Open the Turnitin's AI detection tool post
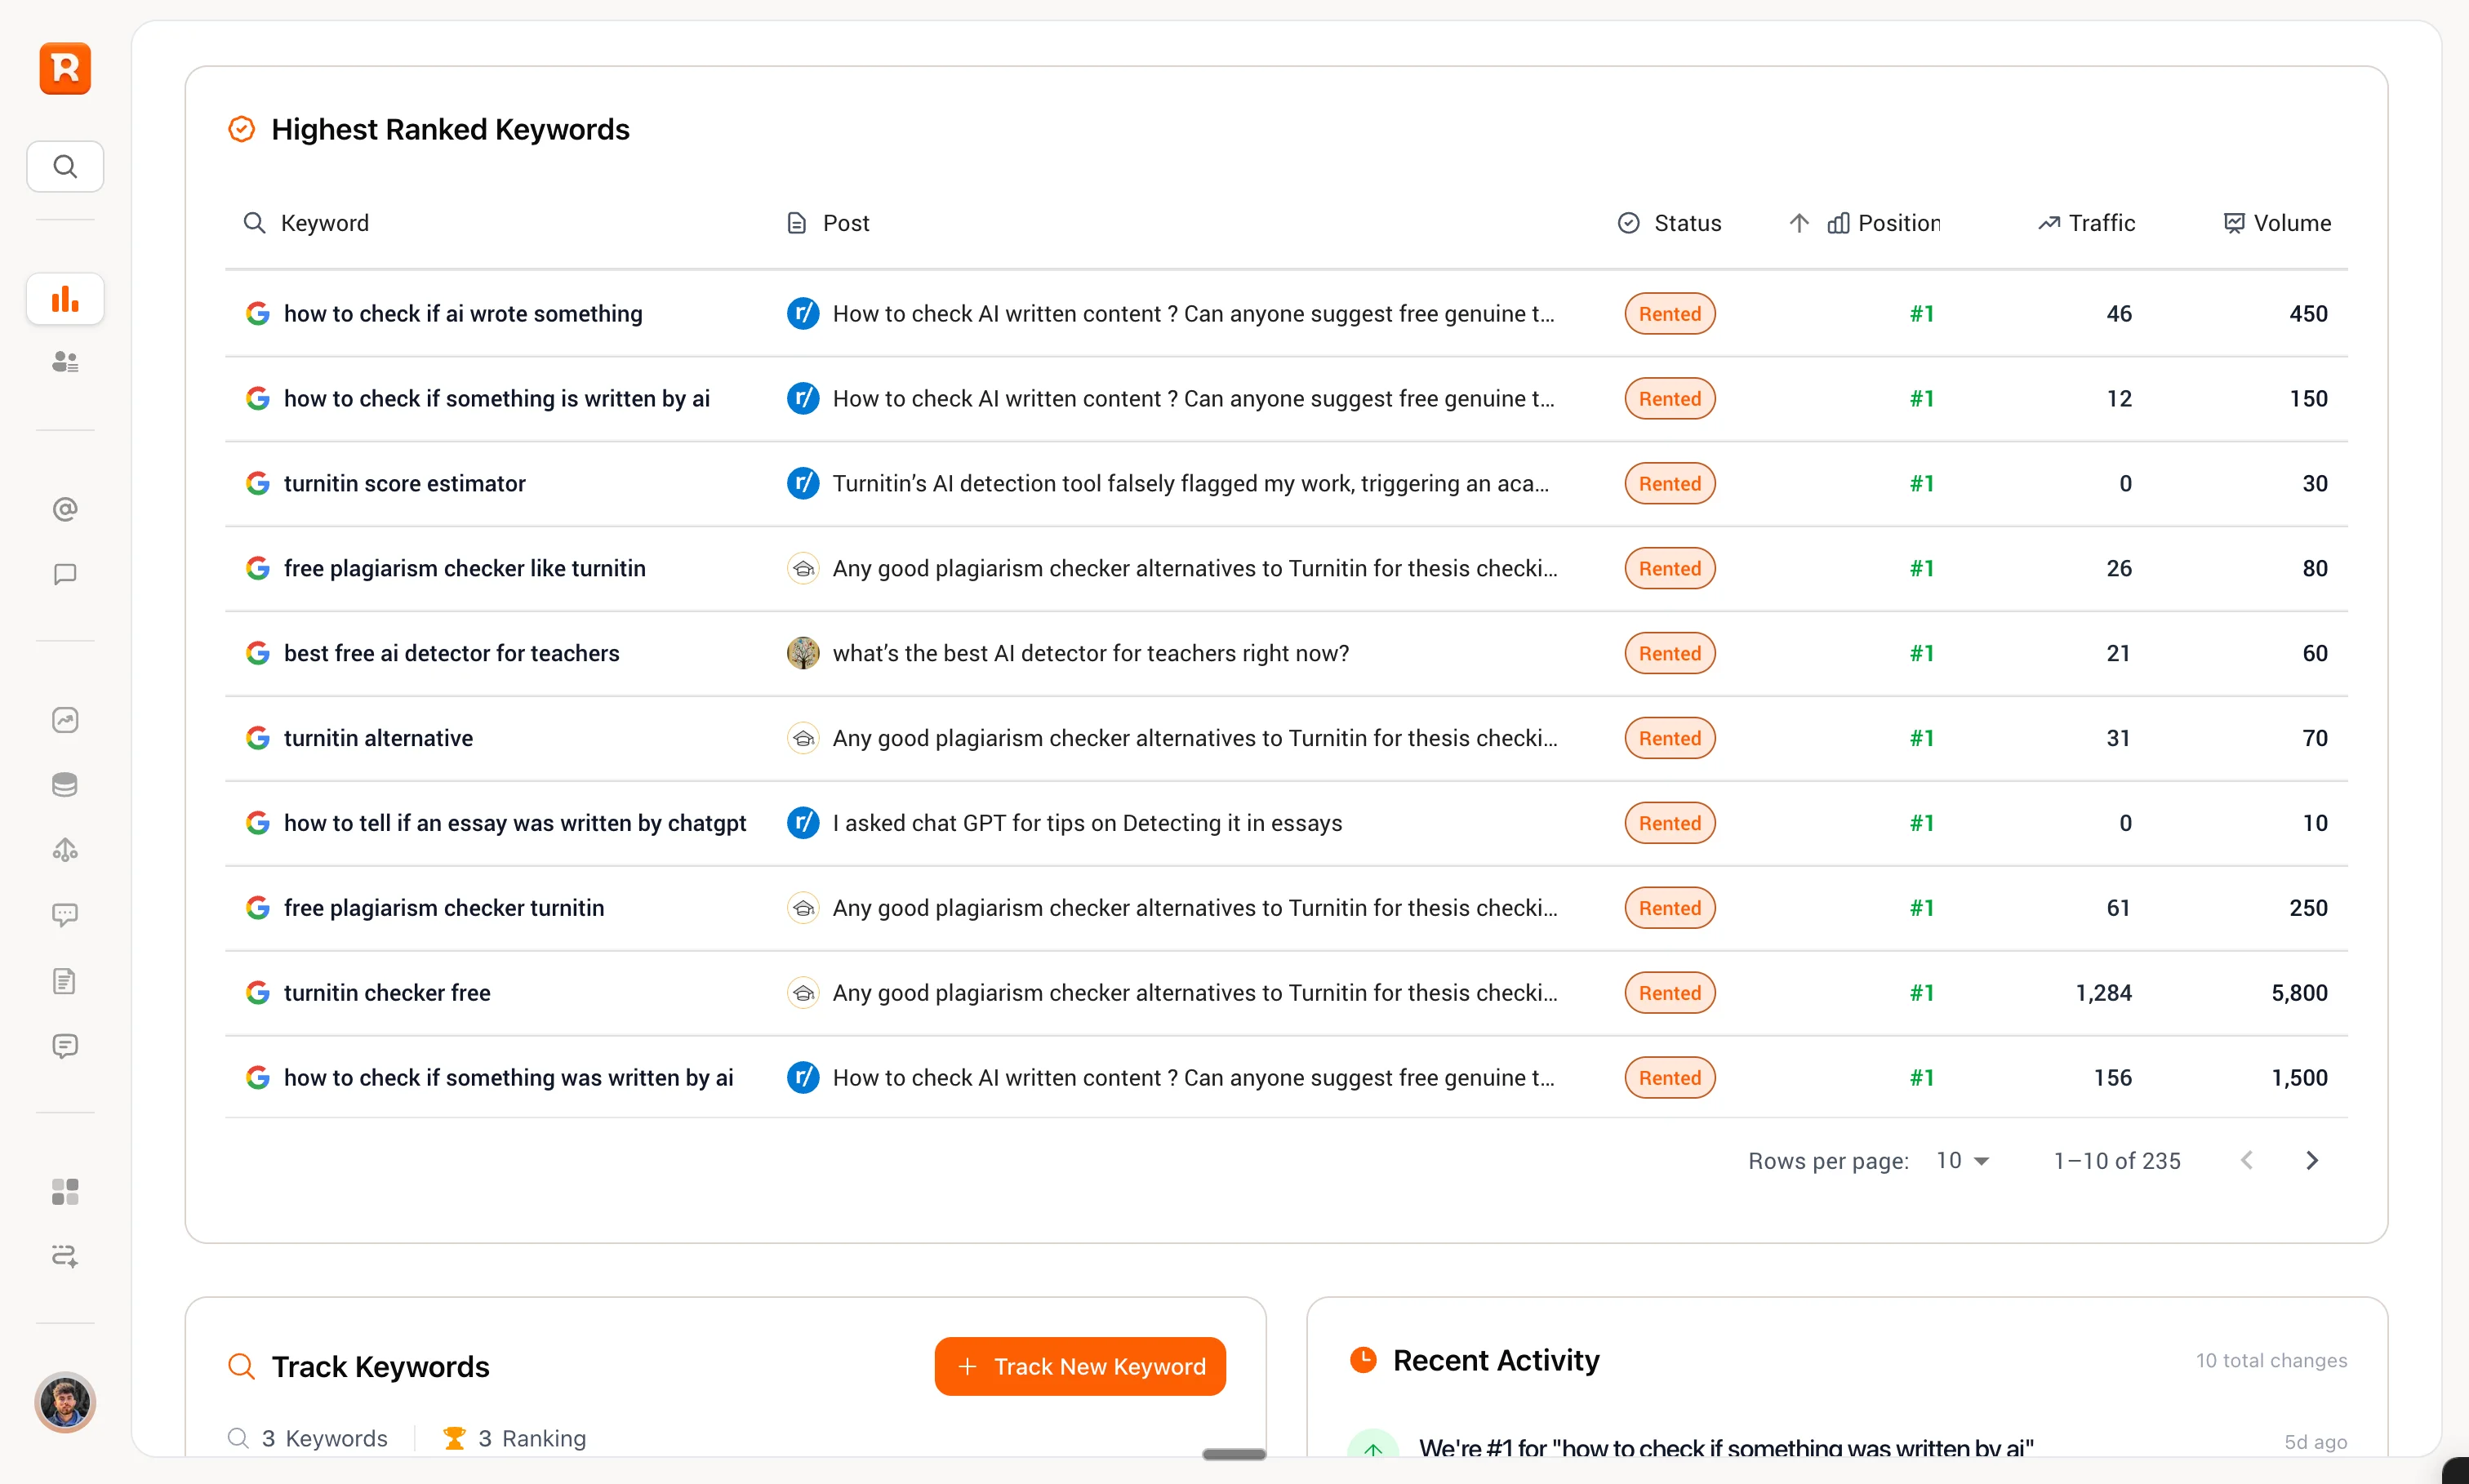 pos(1190,484)
